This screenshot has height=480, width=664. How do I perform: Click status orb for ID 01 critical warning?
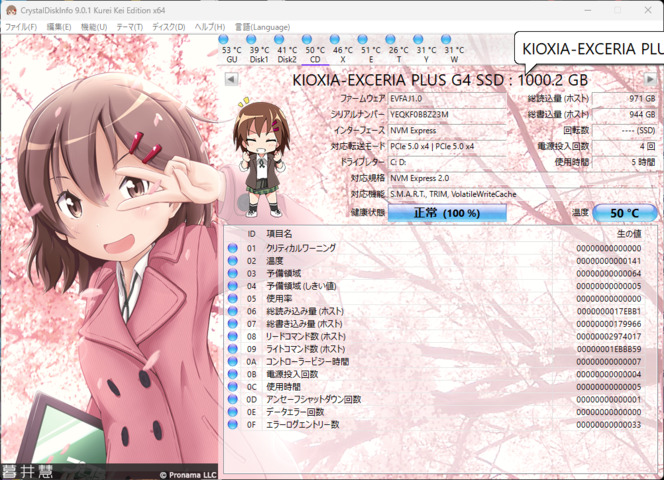pyautogui.click(x=232, y=248)
